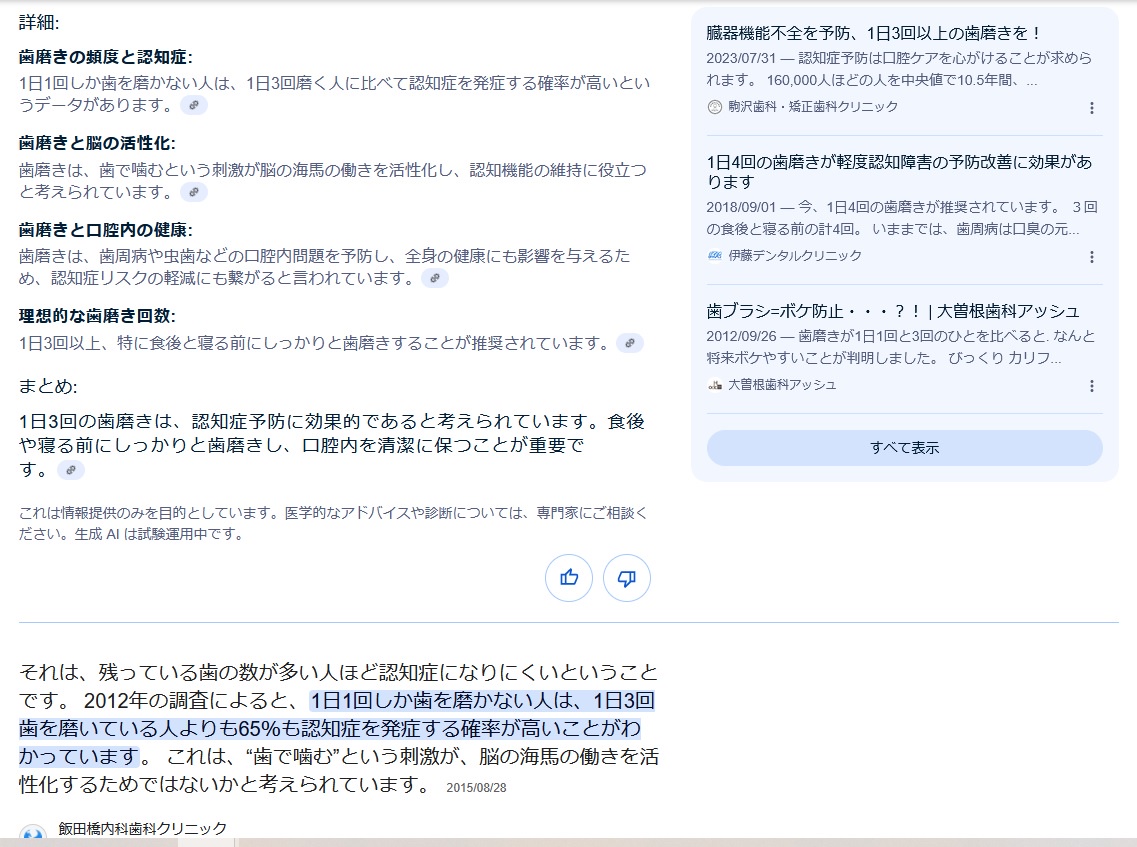
Task: Open source link after まとめ summary paragraph
Action: click(71, 470)
